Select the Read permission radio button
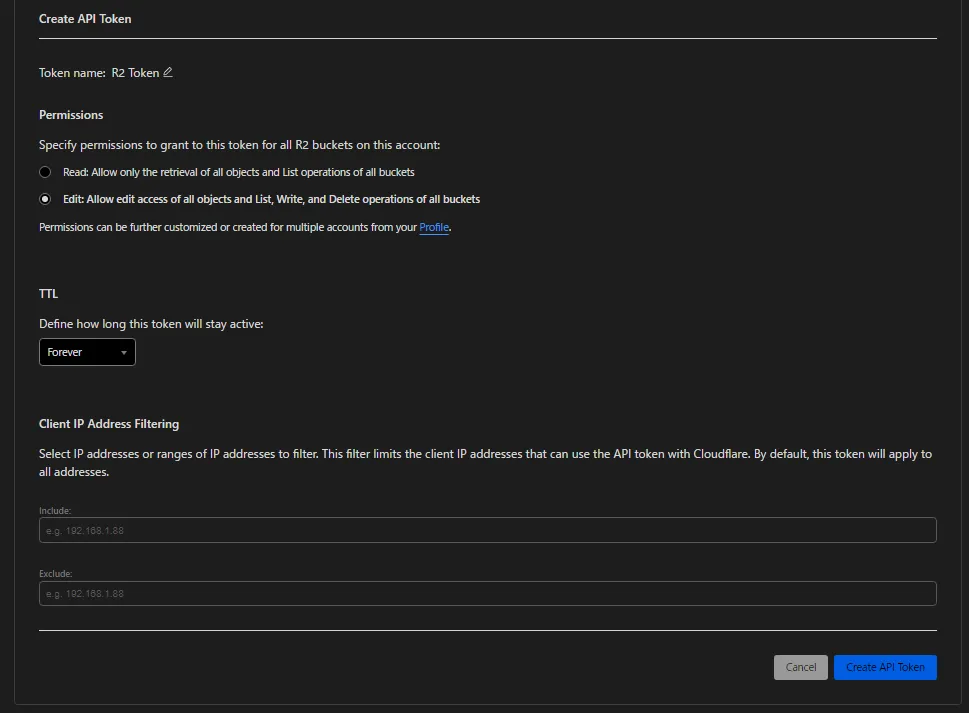Screen dimensions: 969x713 point(45,172)
